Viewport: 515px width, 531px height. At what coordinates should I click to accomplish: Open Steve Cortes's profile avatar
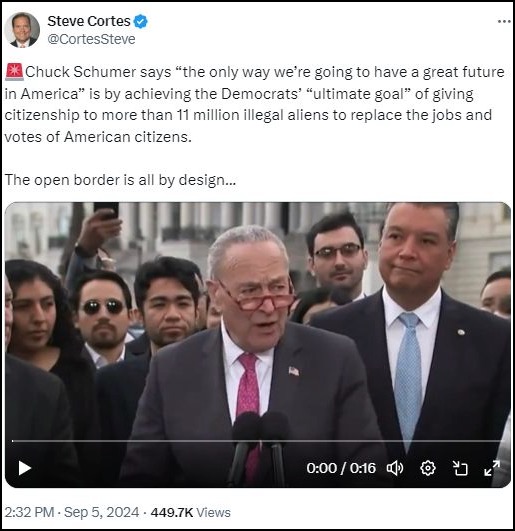22,30
